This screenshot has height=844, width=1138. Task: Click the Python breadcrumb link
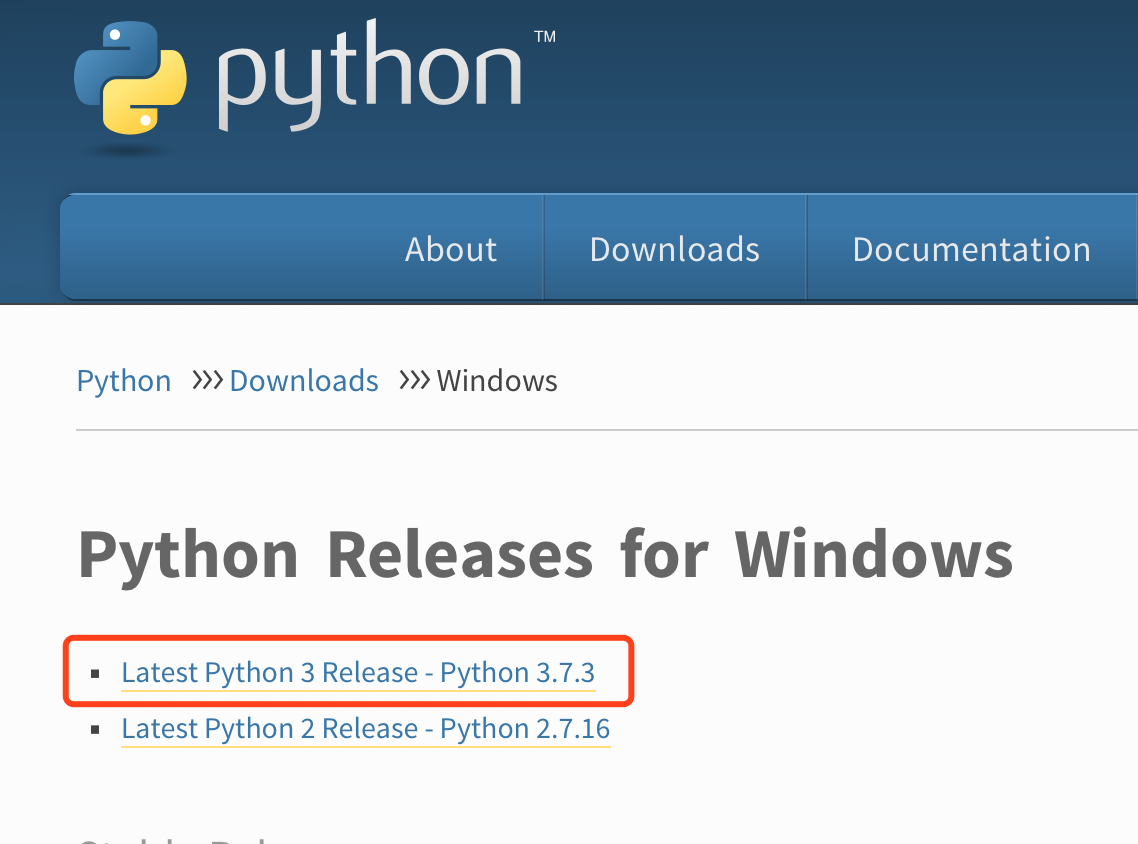[x=123, y=381]
